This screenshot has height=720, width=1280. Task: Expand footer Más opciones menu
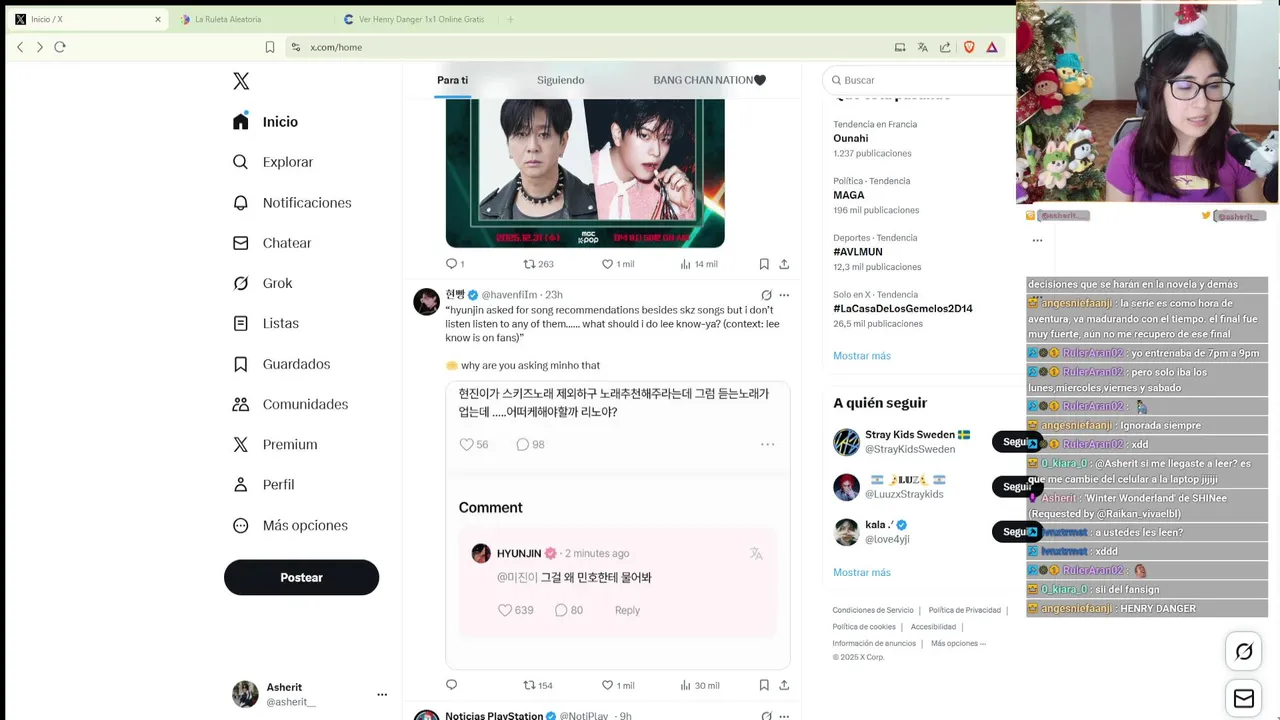(958, 644)
